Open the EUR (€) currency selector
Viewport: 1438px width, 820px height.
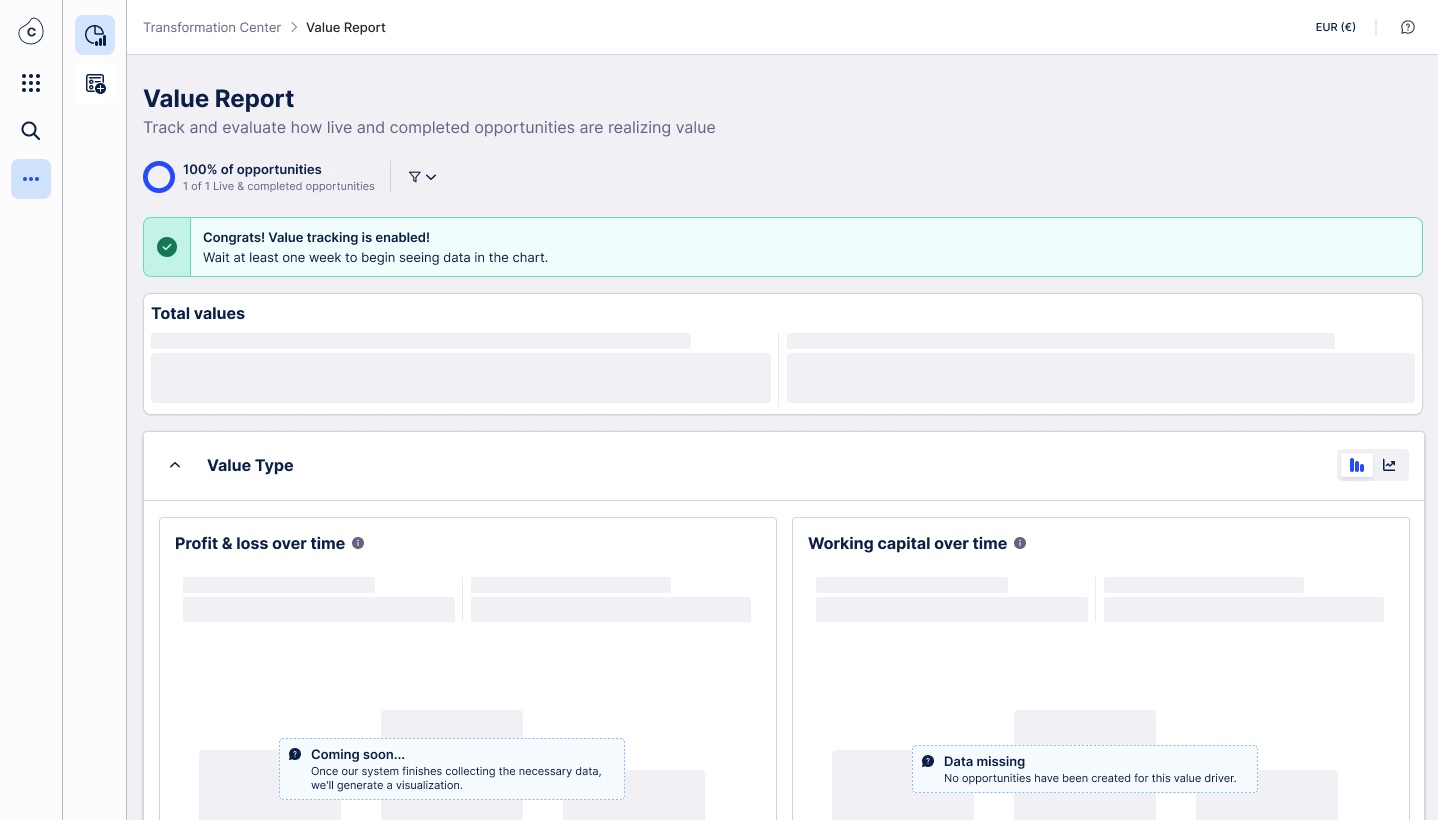[x=1335, y=27]
